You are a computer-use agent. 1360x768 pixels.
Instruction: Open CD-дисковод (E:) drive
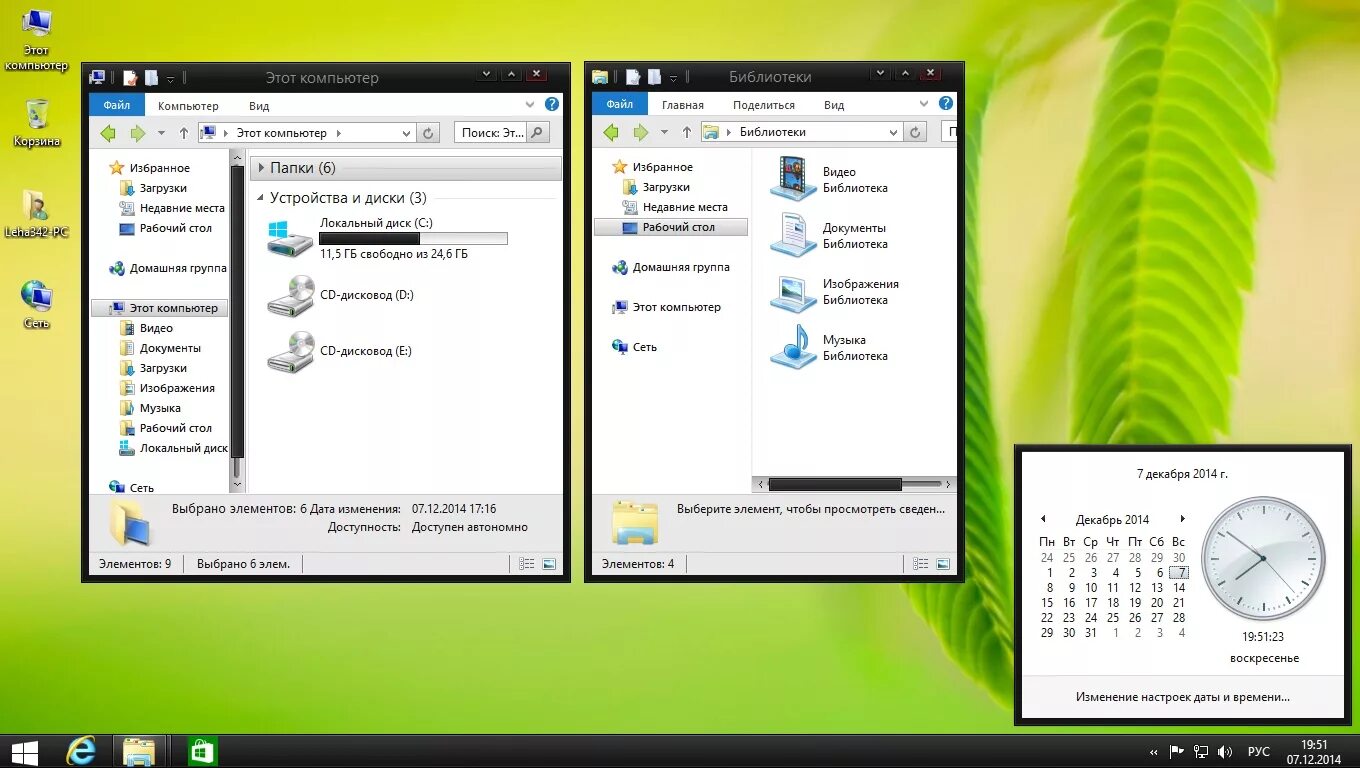(340, 351)
